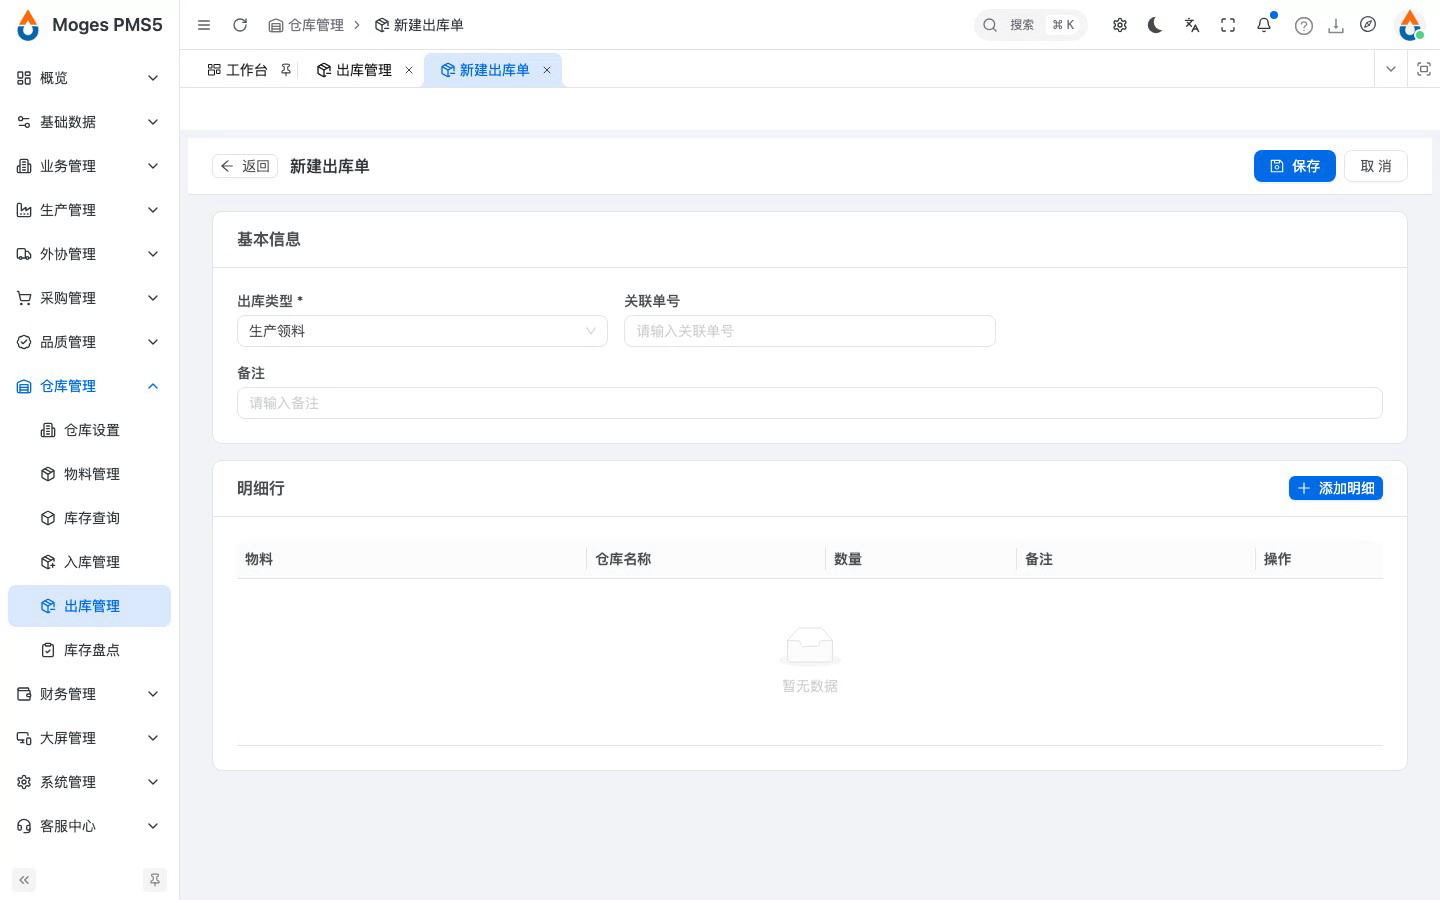Save the outbound order with 保存
This screenshot has width=1440, height=900.
click(1295, 166)
